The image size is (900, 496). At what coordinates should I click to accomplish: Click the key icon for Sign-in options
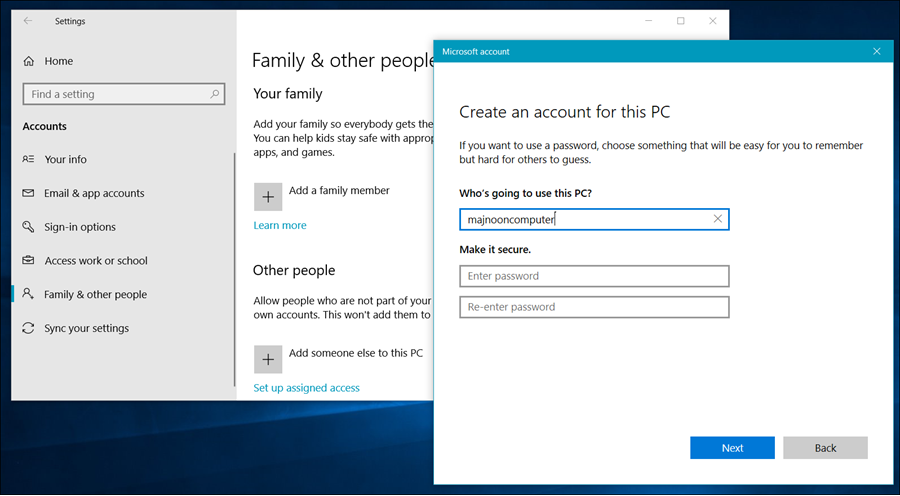click(28, 227)
